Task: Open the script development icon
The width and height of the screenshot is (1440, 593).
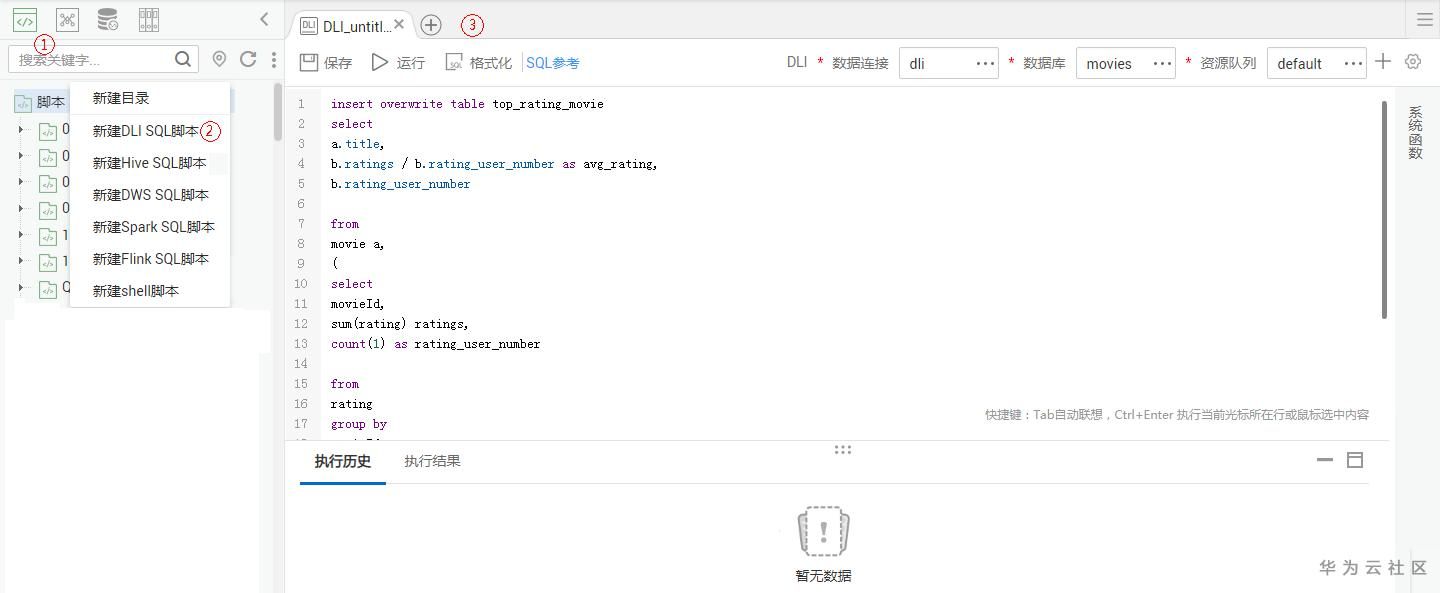Action: click(x=25, y=19)
